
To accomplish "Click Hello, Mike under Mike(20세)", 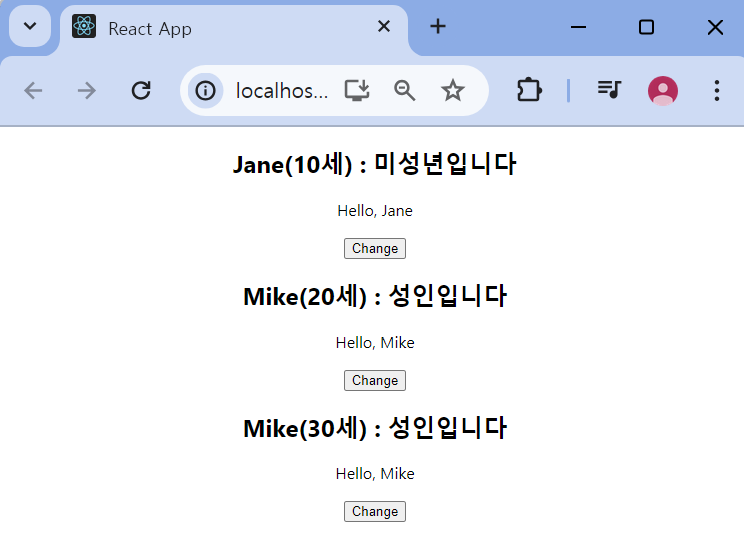I will 375,342.
